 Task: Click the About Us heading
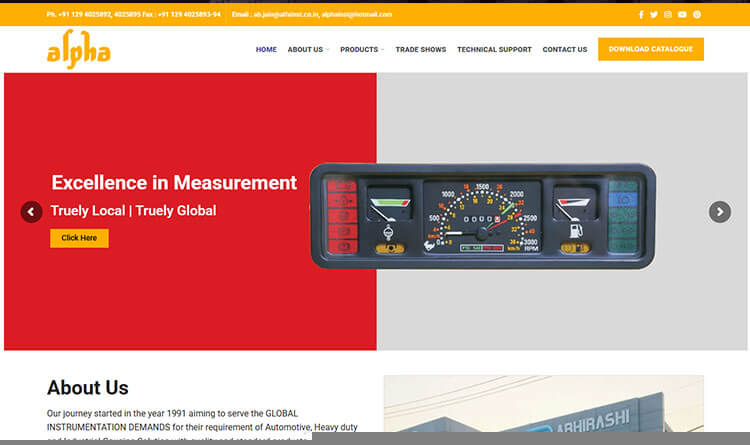[88, 388]
